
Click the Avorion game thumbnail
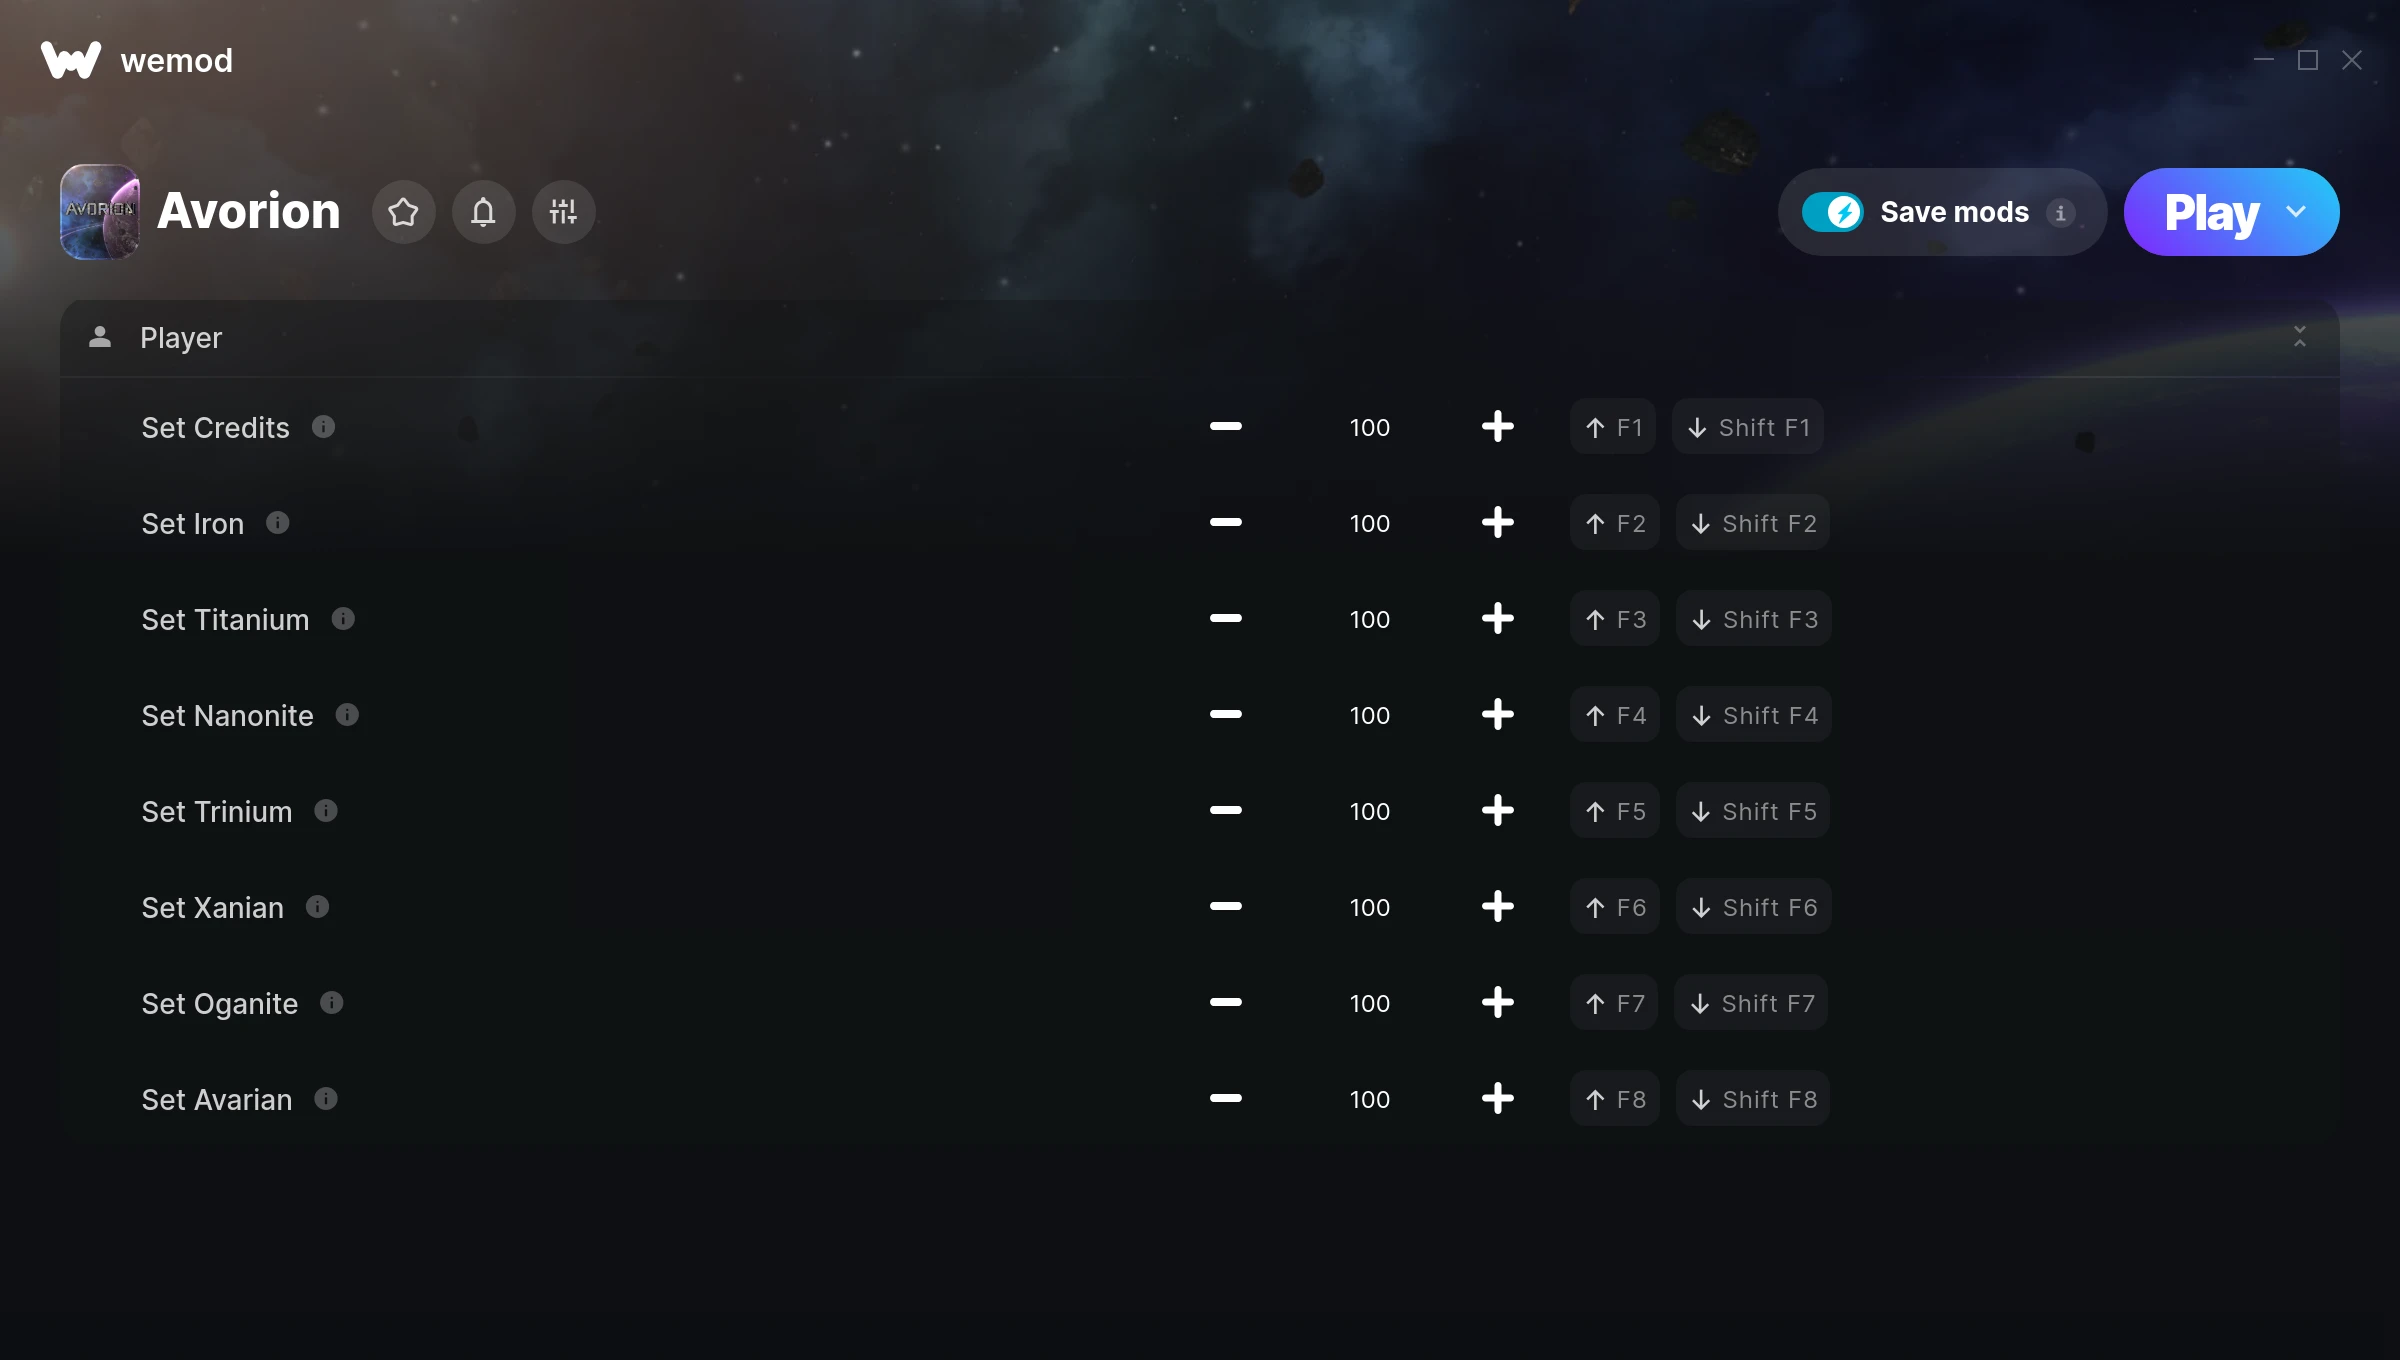(x=99, y=212)
